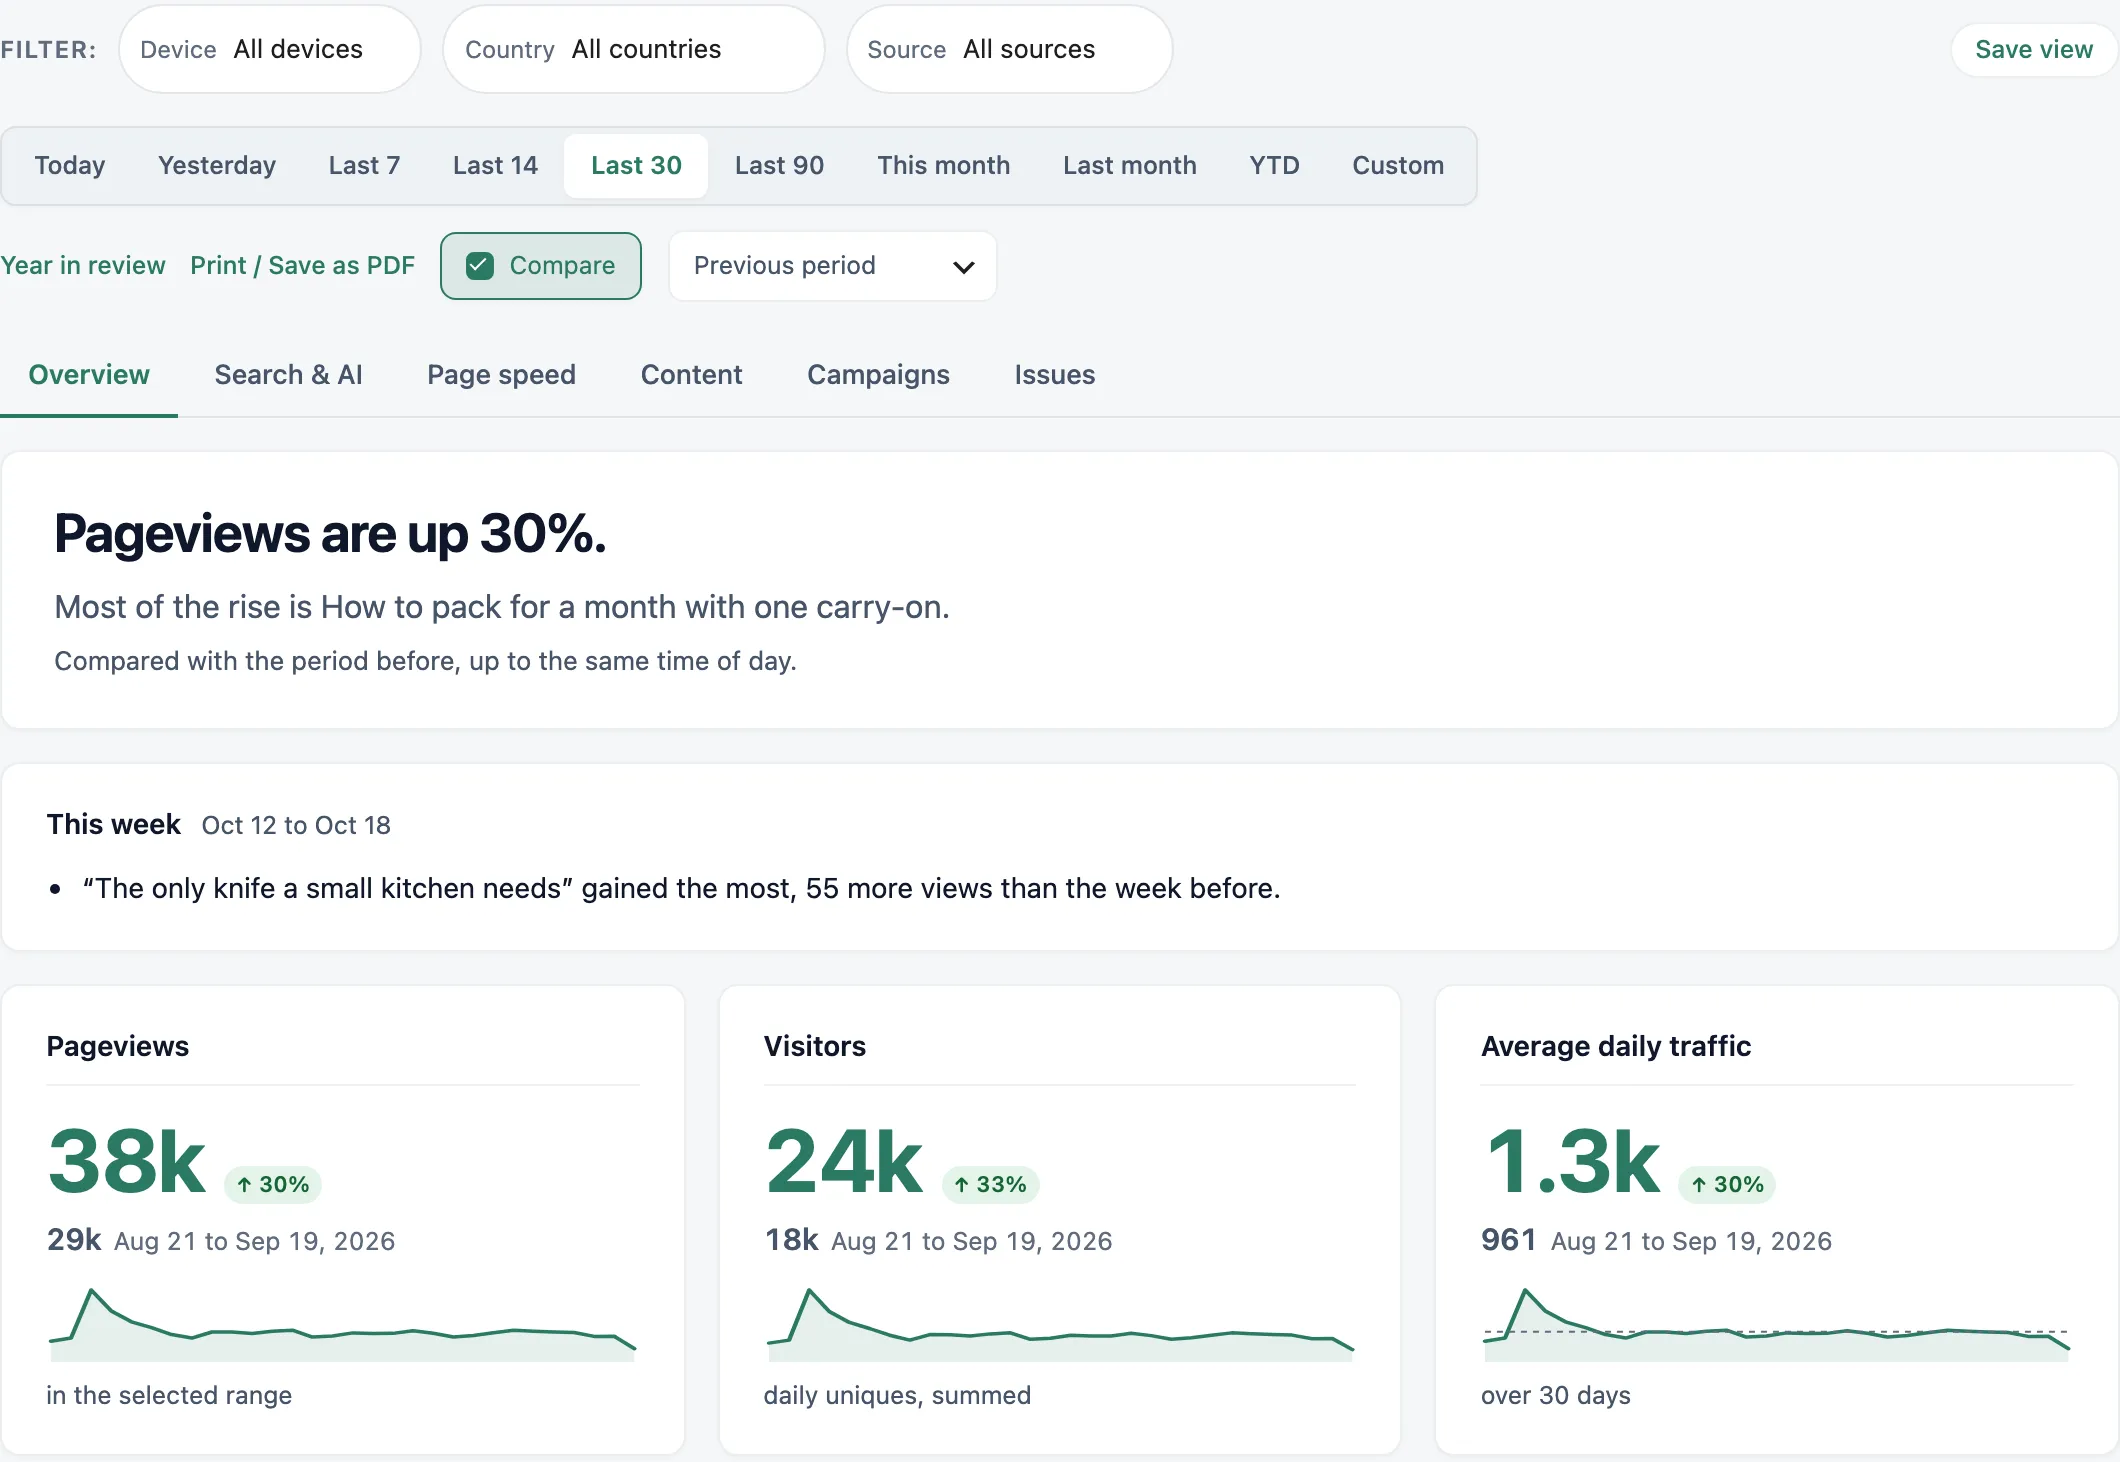The width and height of the screenshot is (2120, 1462).
Task: Open the Device All devices filter
Action: [269, 49]
